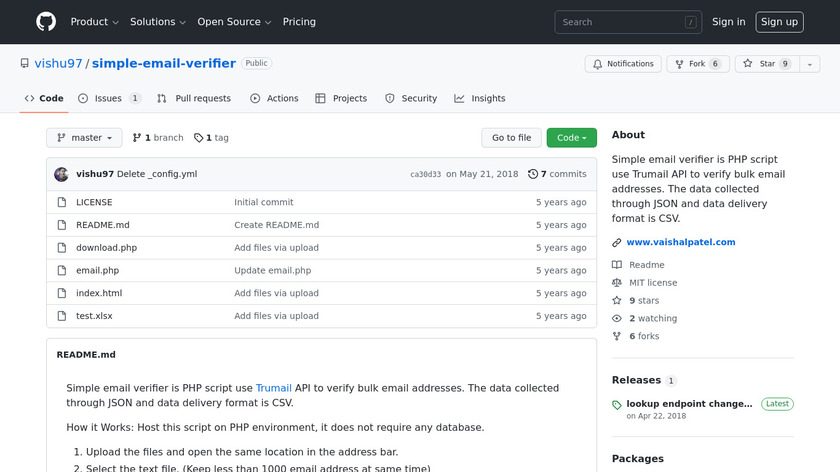The image size is (840, 472).
Task: View the 7 commits history
Action: tap(558, 174)
